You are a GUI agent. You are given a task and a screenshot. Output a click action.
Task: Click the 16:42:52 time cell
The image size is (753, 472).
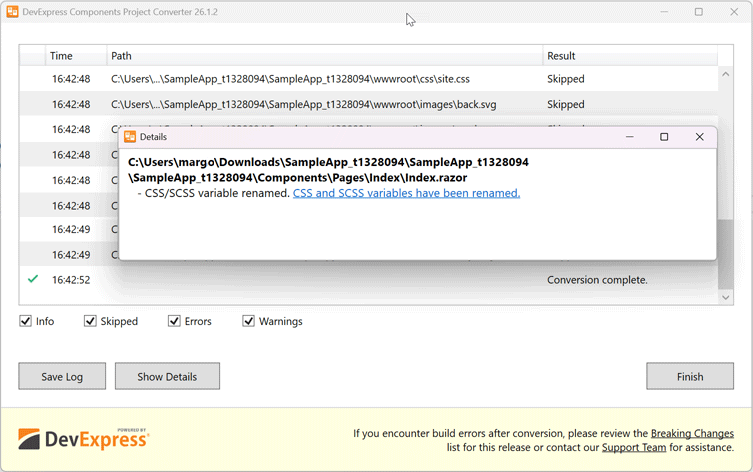coord(71,280)
